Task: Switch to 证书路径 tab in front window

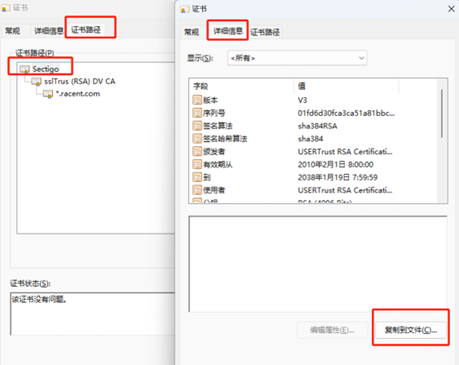Action: [265, 32]
